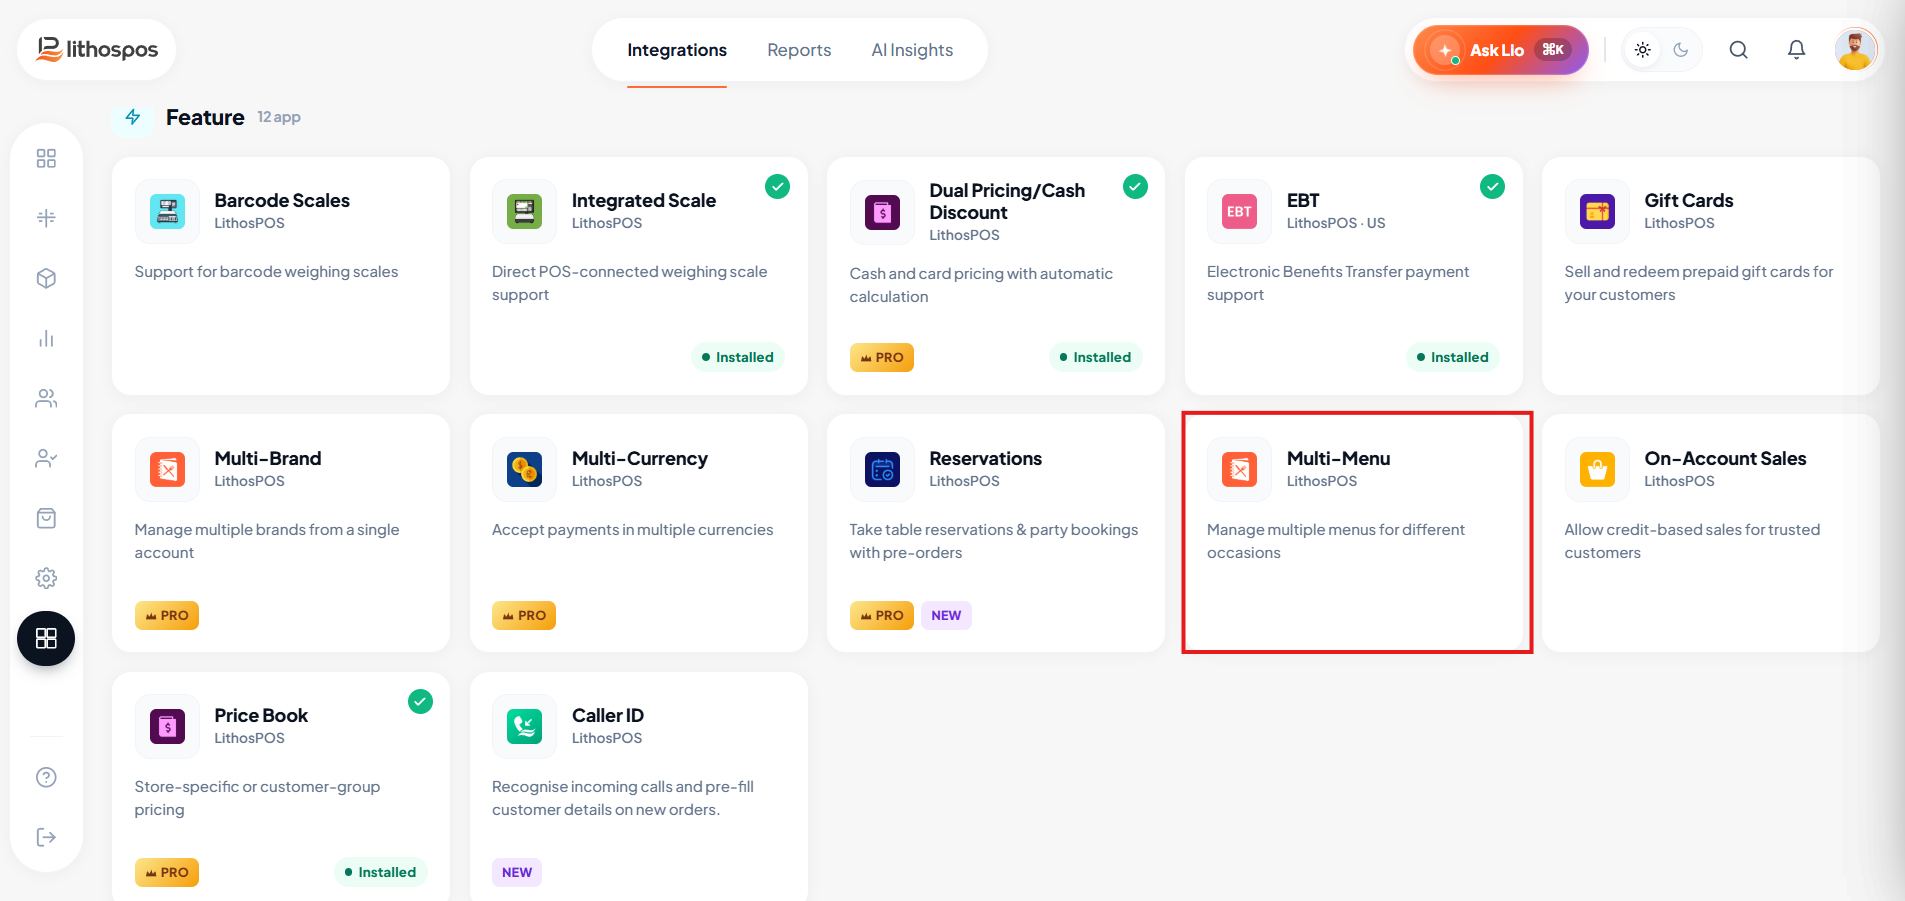Image resolution: width=1905 pixels, height=901 pixels.
Task: Click 'Accept payments in multiple currencies' text
Action: [x=632, y=529]
